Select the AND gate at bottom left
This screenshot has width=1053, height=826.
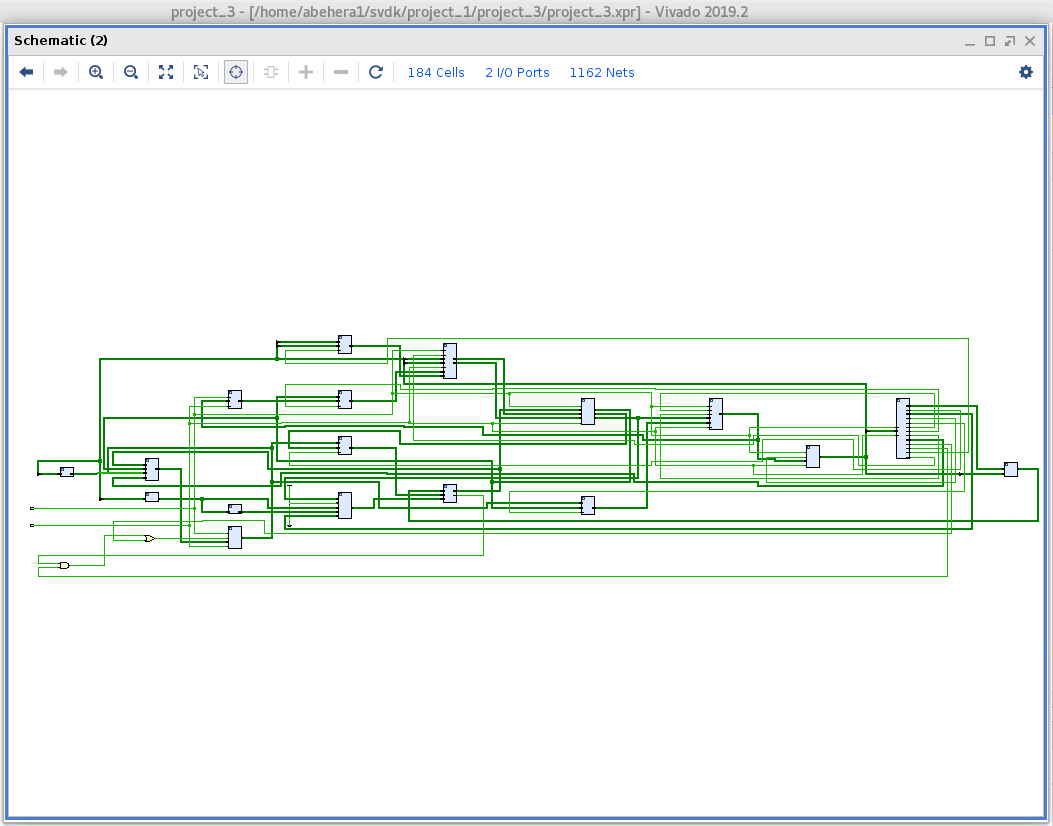pos(64,566)
